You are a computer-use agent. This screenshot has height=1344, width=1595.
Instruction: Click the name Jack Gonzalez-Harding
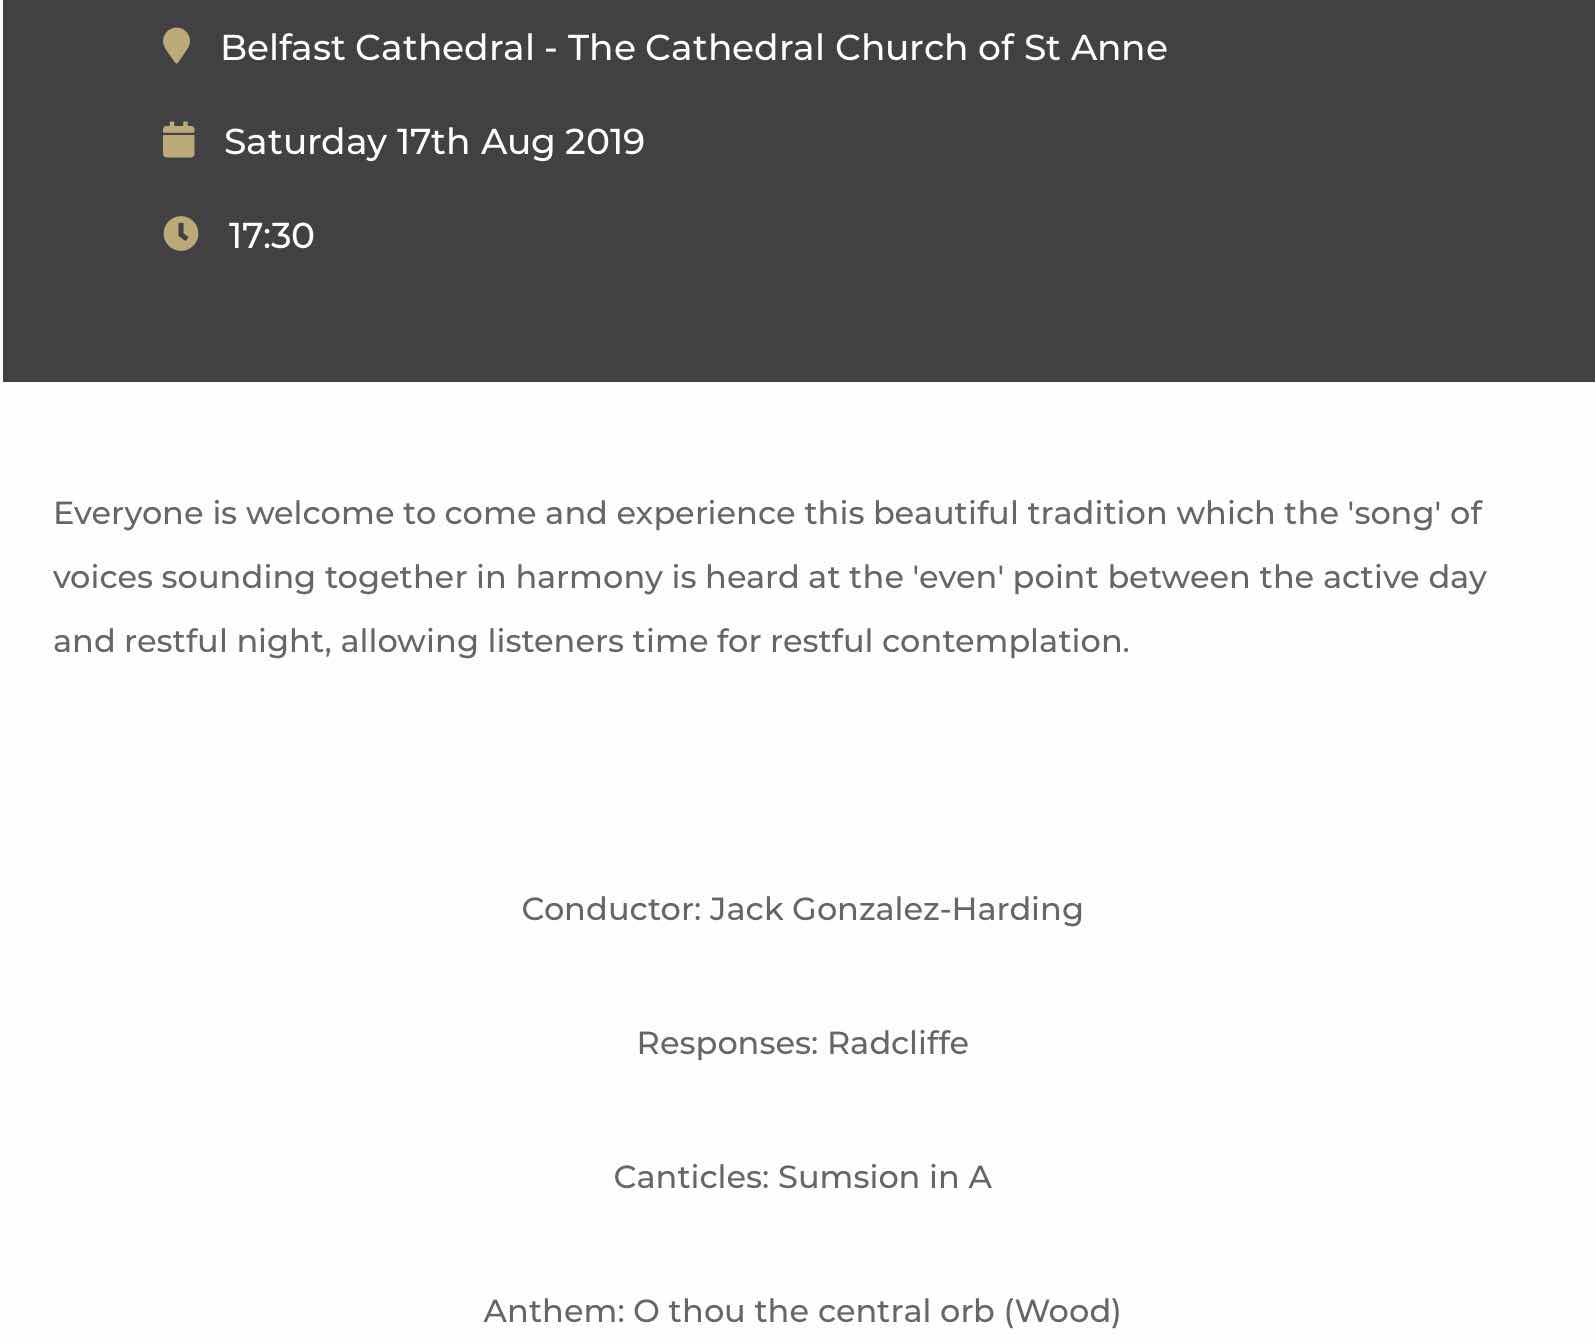tap(896, 909)
